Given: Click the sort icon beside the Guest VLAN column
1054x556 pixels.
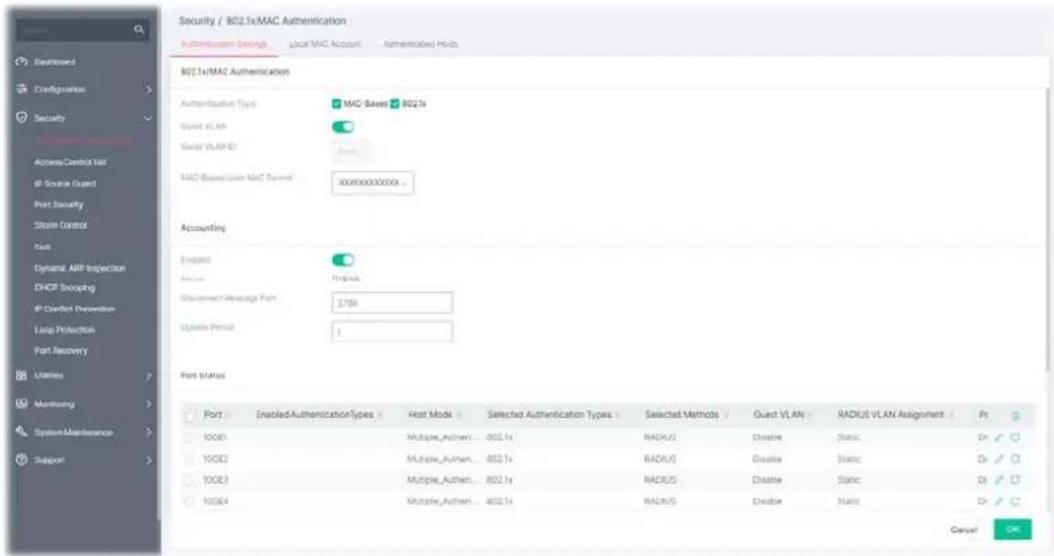Looking at the screenshot, I should (x=811, y=415).
